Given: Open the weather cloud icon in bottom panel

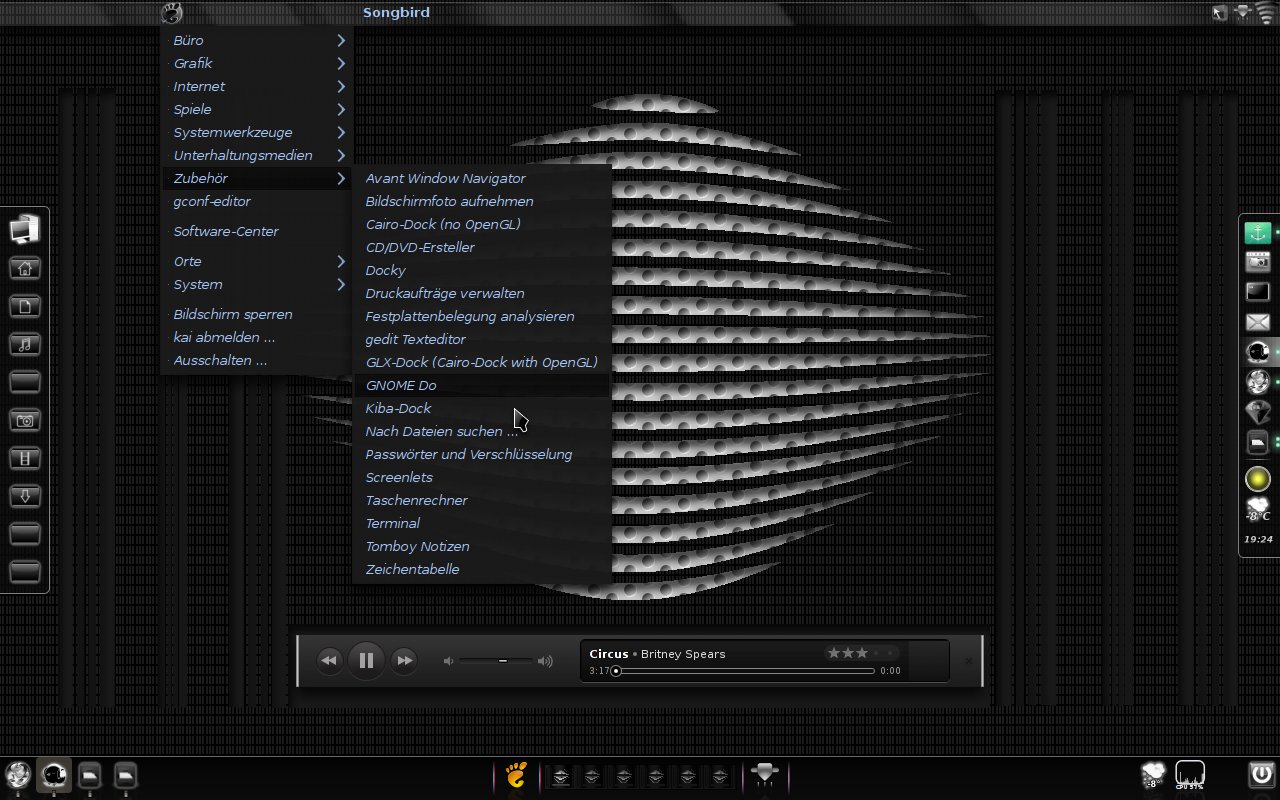Looking at the screenshot, I should tap(1154, 775).
